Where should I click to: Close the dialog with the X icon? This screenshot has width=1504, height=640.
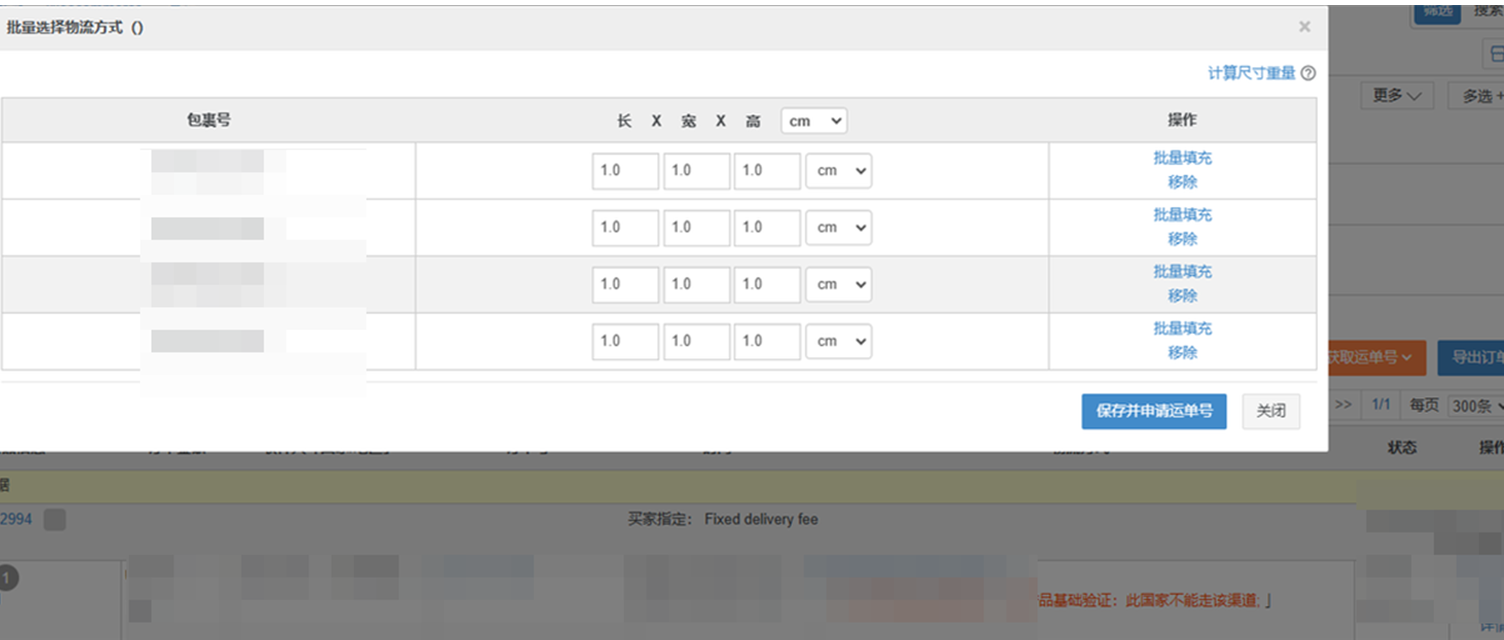(1304, 27)
